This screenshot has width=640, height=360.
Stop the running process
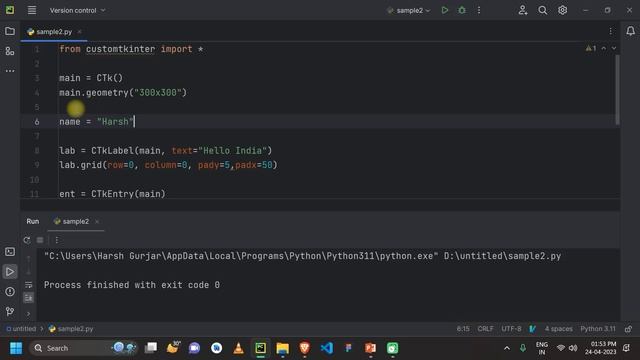coord(40,240)
